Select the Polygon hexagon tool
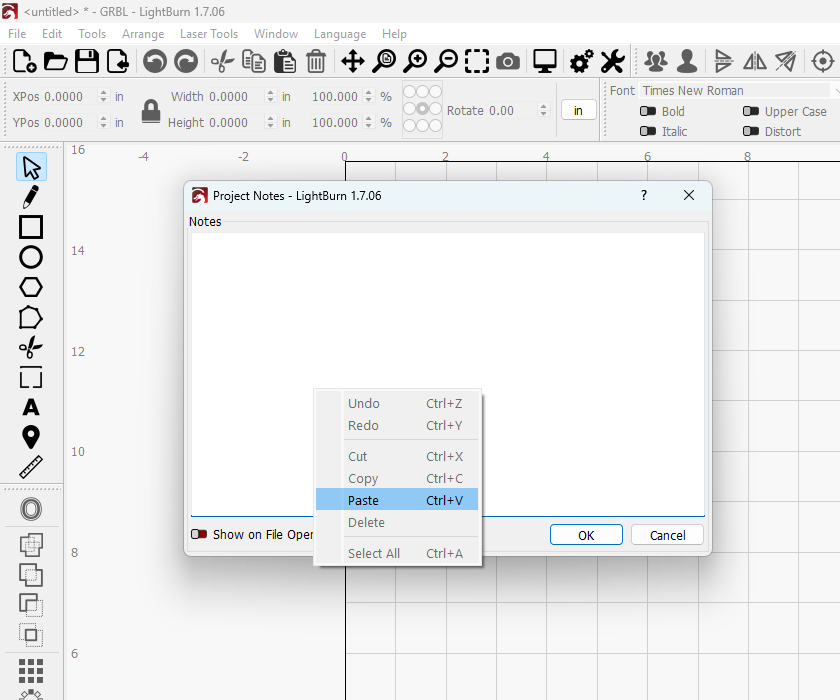This screenshot has width=840, height=700. tap(31, 287)
